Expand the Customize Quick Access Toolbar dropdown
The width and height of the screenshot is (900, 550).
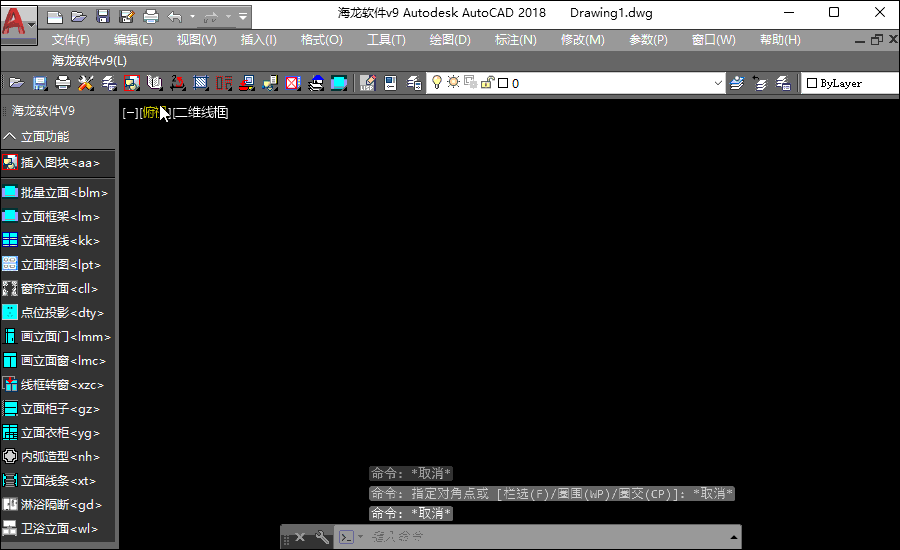243,17
